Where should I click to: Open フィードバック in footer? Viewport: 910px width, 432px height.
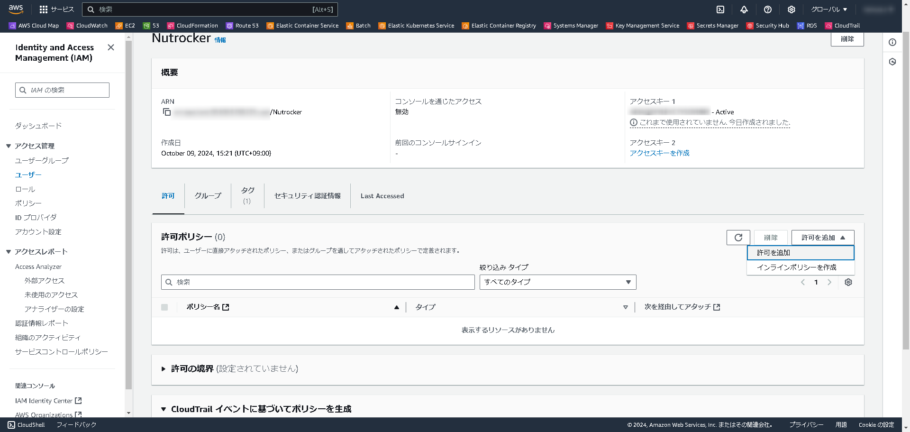coord(76,425)
